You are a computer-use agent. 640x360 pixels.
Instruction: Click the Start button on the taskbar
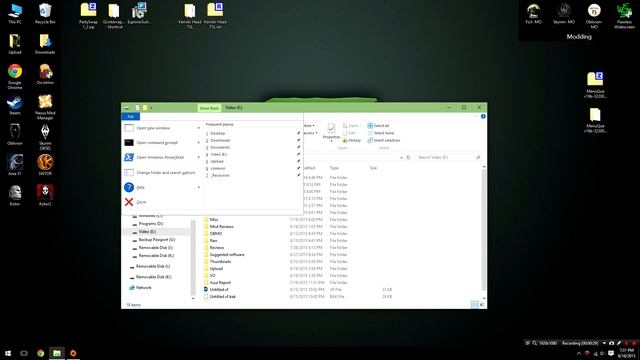click(8, 353)
